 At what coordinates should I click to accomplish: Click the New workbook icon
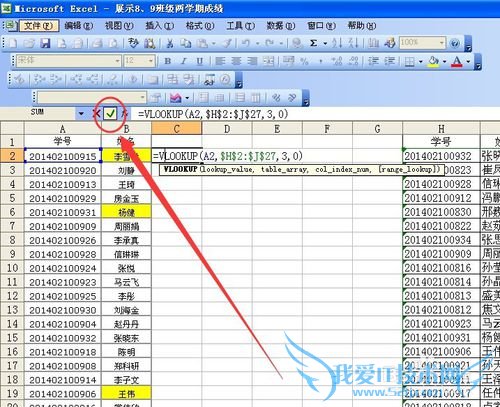point(13,43)
